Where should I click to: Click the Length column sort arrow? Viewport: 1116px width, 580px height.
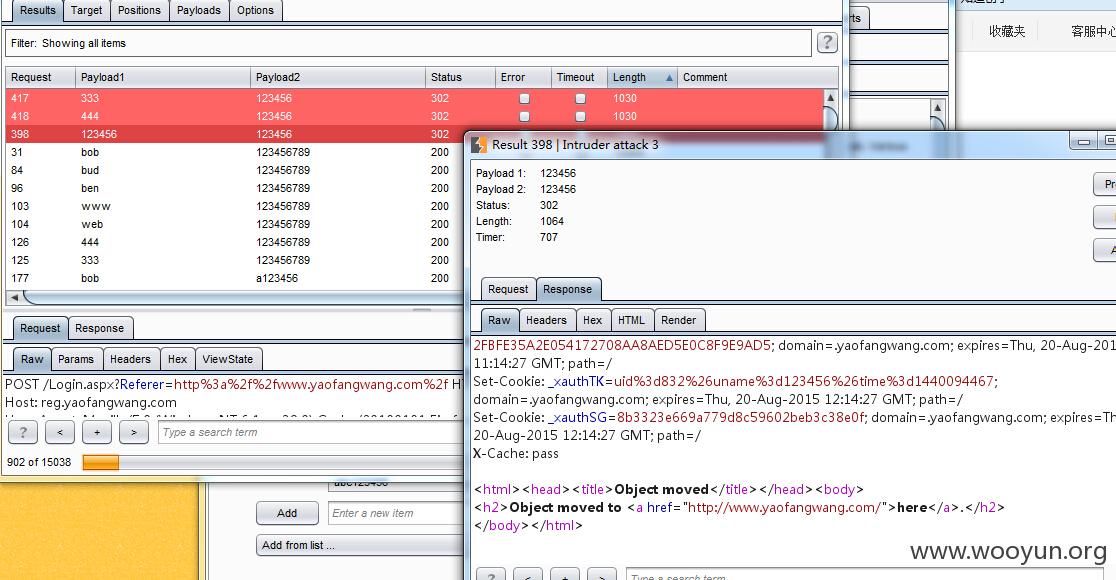[x=669, y=78]
